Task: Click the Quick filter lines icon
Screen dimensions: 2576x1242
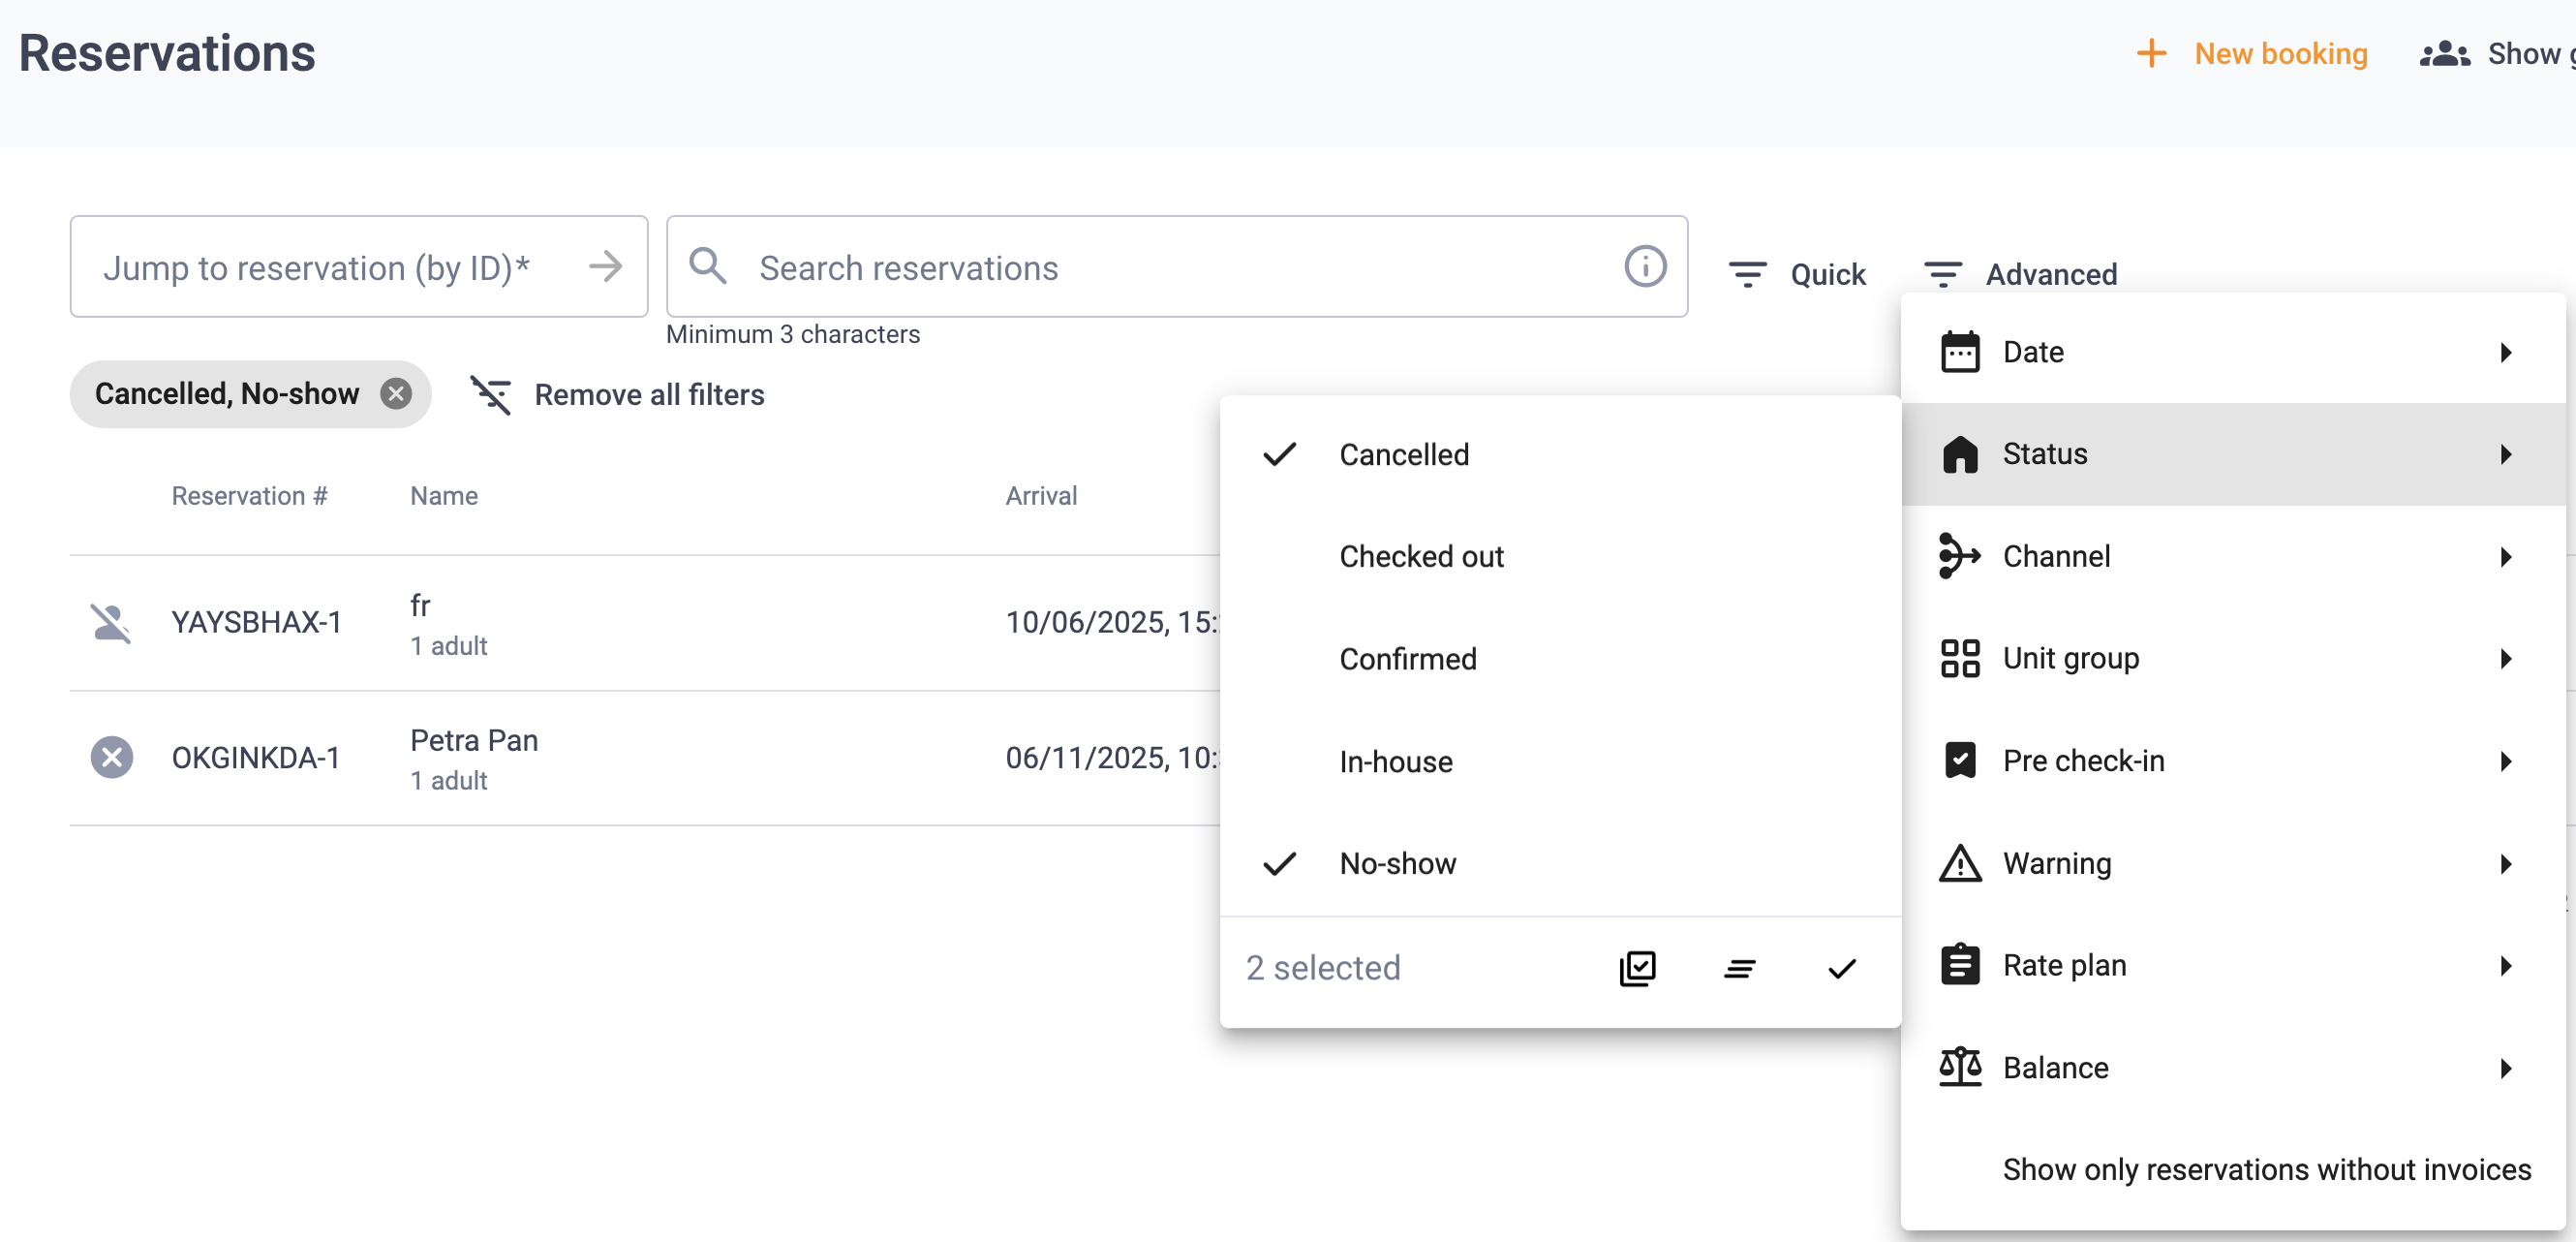Action: pyautogui.click(x=1747, y=273)
